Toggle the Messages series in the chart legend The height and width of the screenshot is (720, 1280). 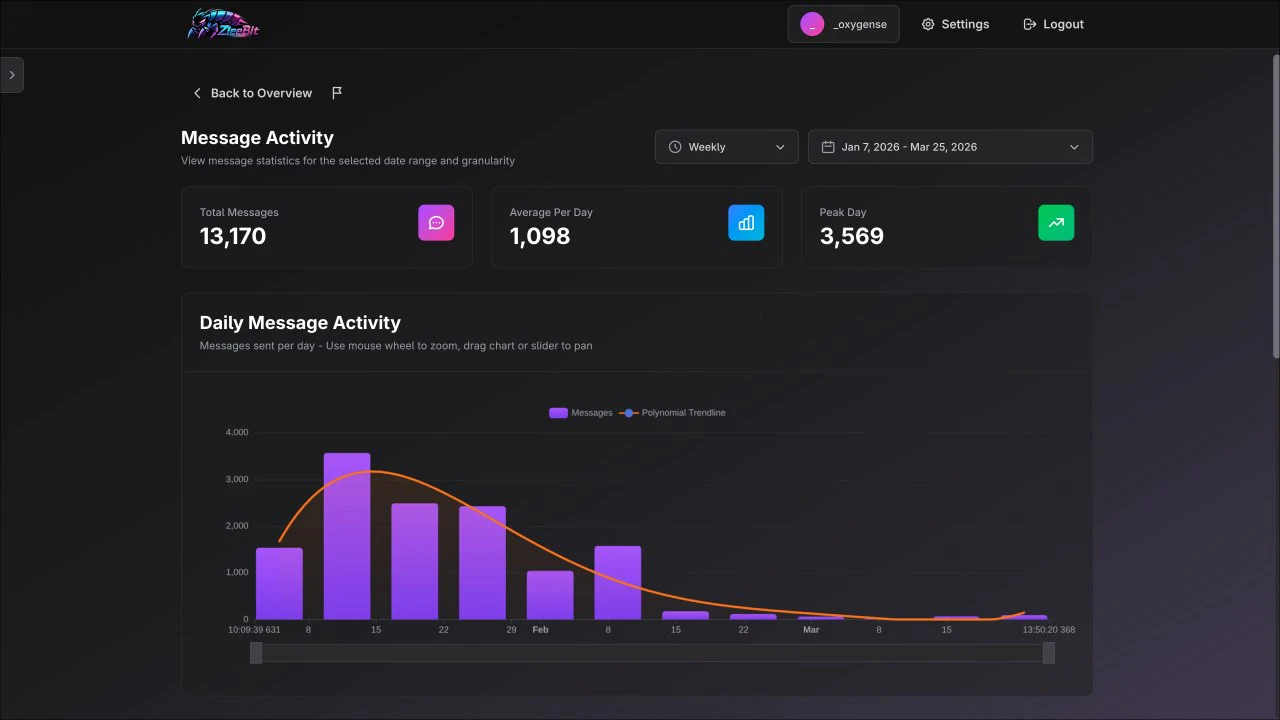tap(580, 412)
